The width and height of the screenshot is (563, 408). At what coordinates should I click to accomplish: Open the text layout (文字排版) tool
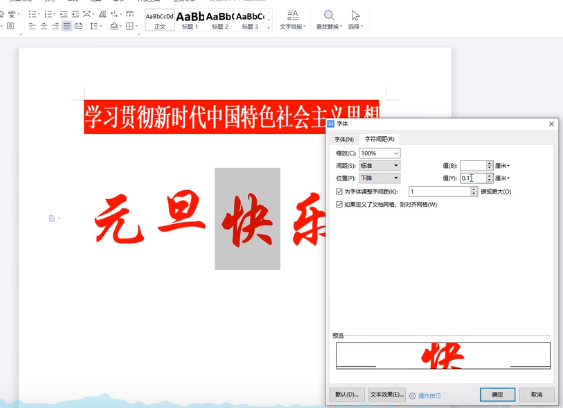[x=293, y=15]
